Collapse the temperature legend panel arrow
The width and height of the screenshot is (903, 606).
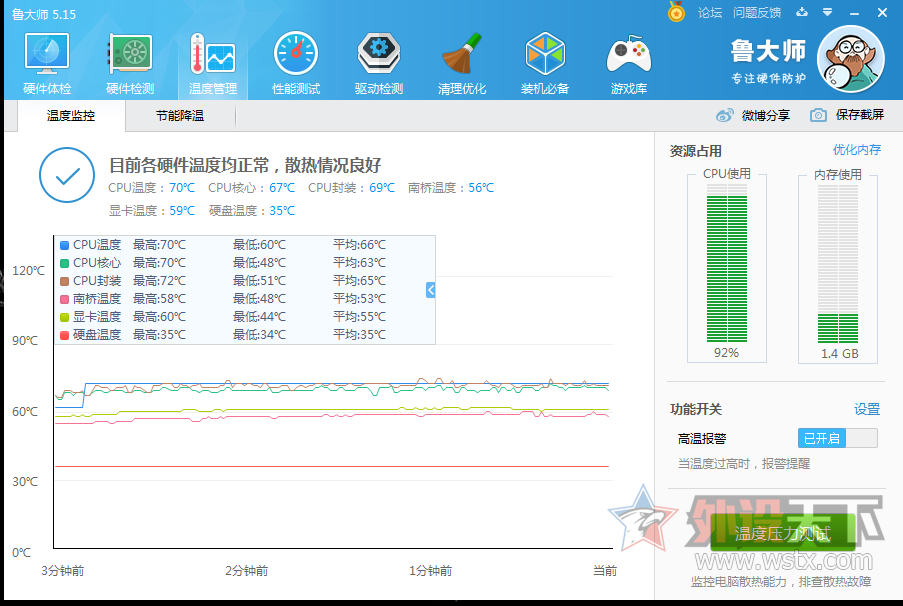pos(430,290)
